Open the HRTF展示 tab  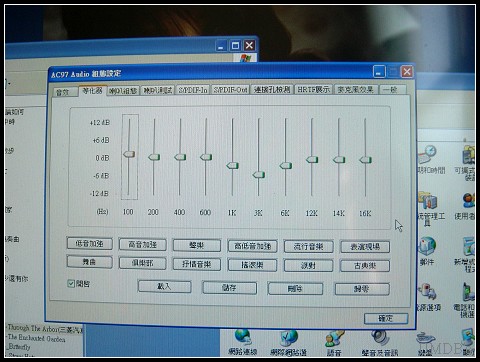click(313, 89)
